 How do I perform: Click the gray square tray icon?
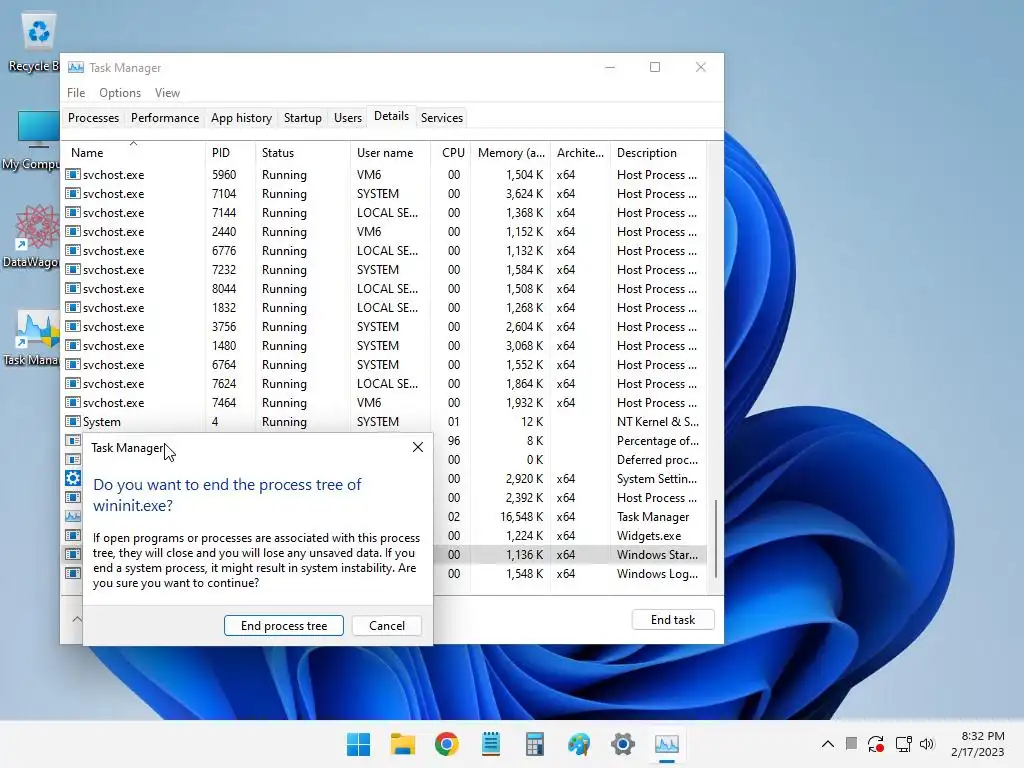coord(851,743)
